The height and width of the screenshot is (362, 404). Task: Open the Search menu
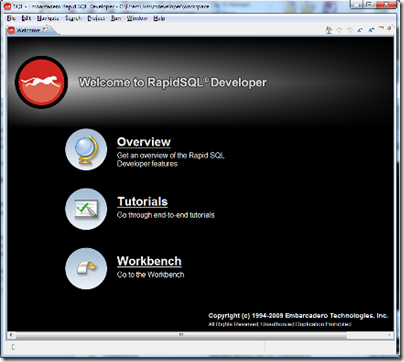tap(73, 18)
